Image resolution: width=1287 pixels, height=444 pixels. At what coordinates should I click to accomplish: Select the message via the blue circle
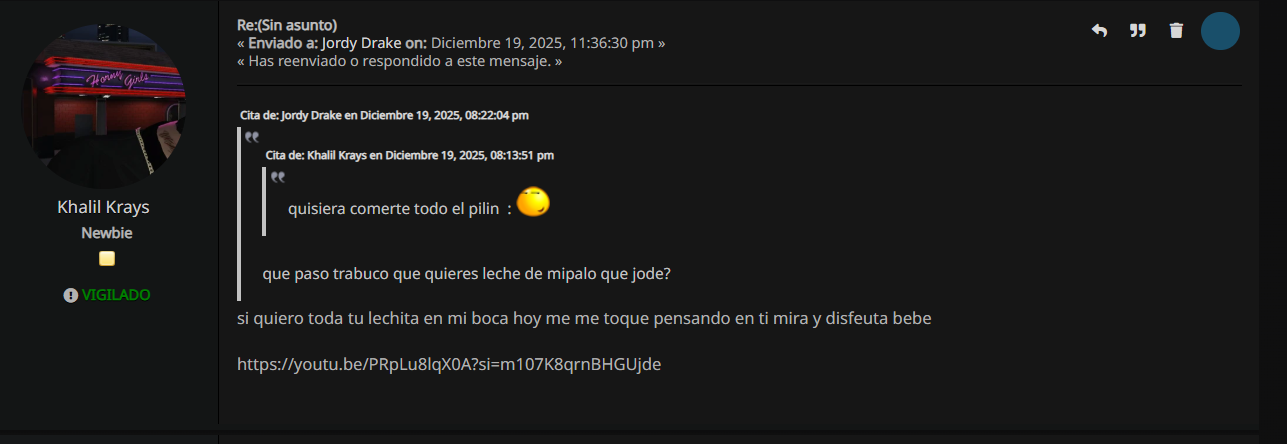(1220, 31)
